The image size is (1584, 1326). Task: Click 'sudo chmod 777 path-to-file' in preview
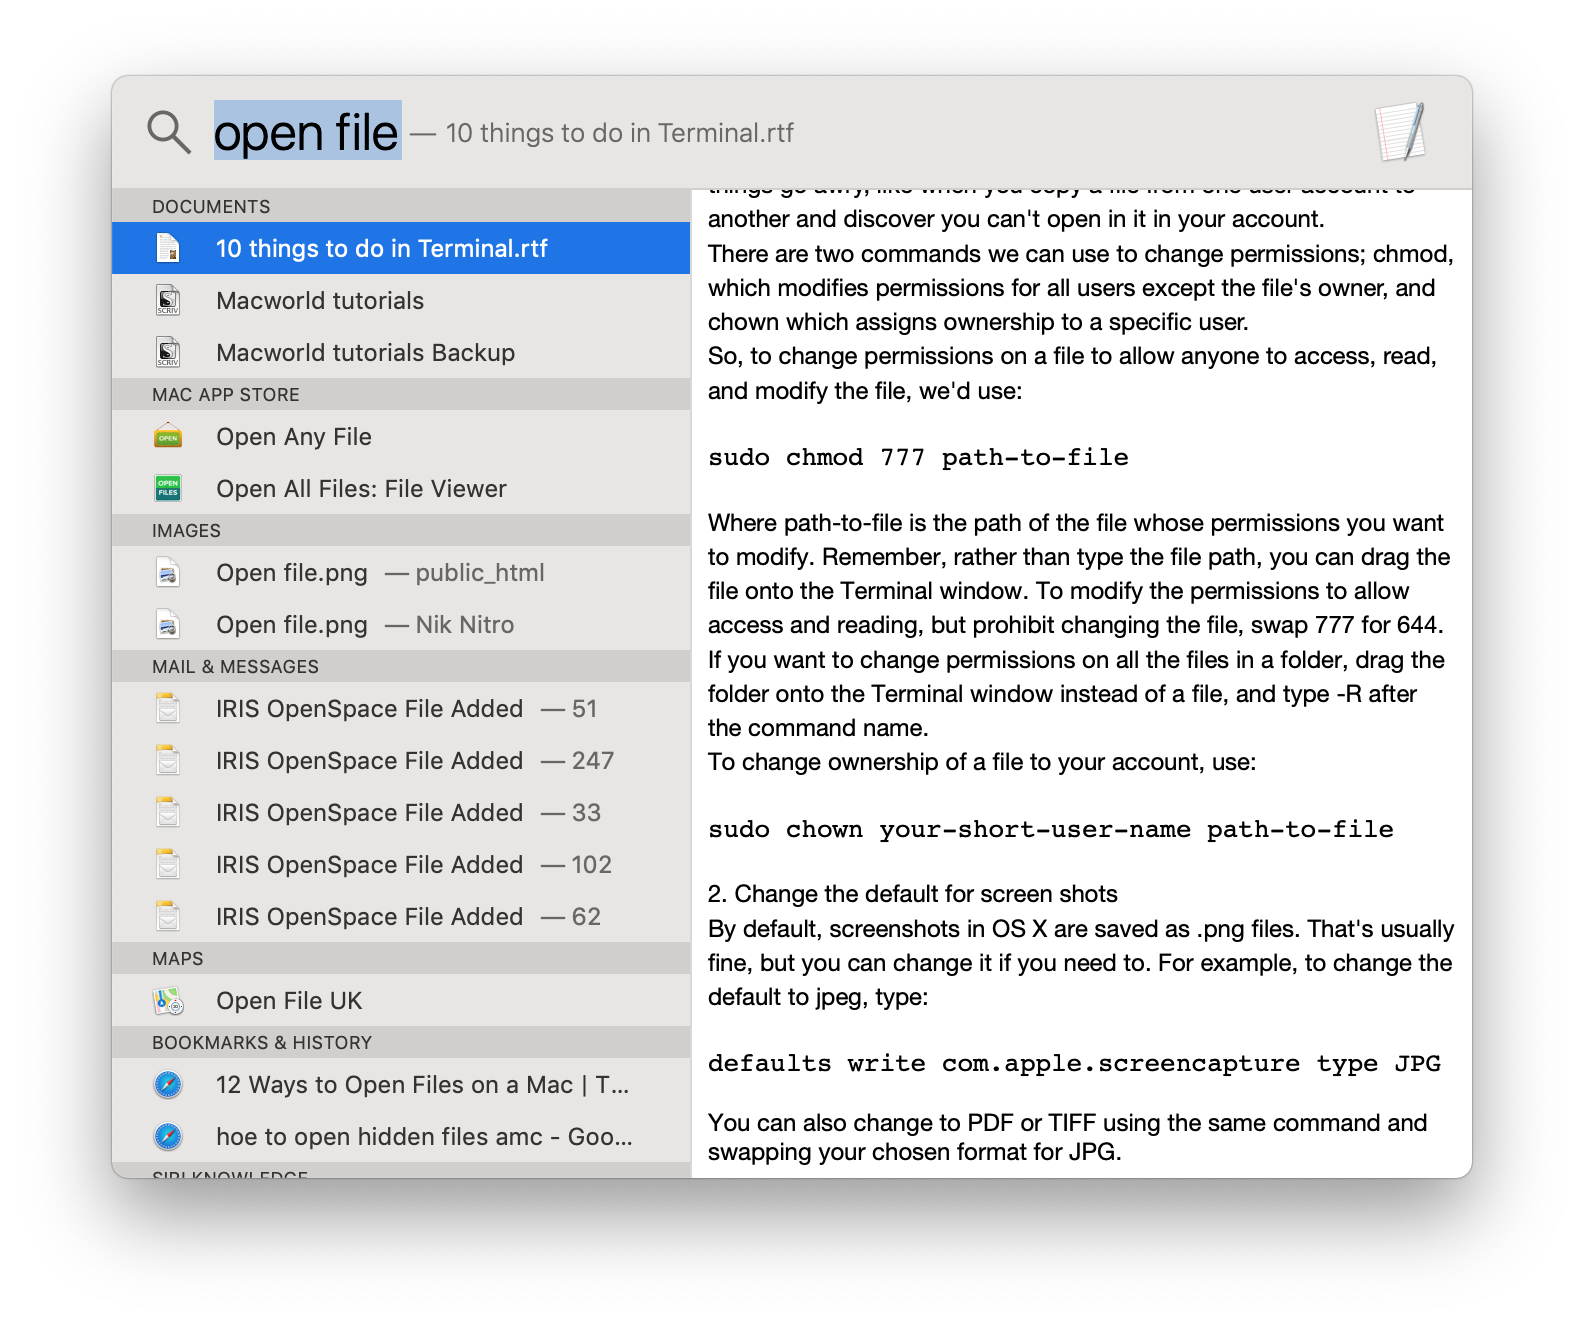click(918, 457)
